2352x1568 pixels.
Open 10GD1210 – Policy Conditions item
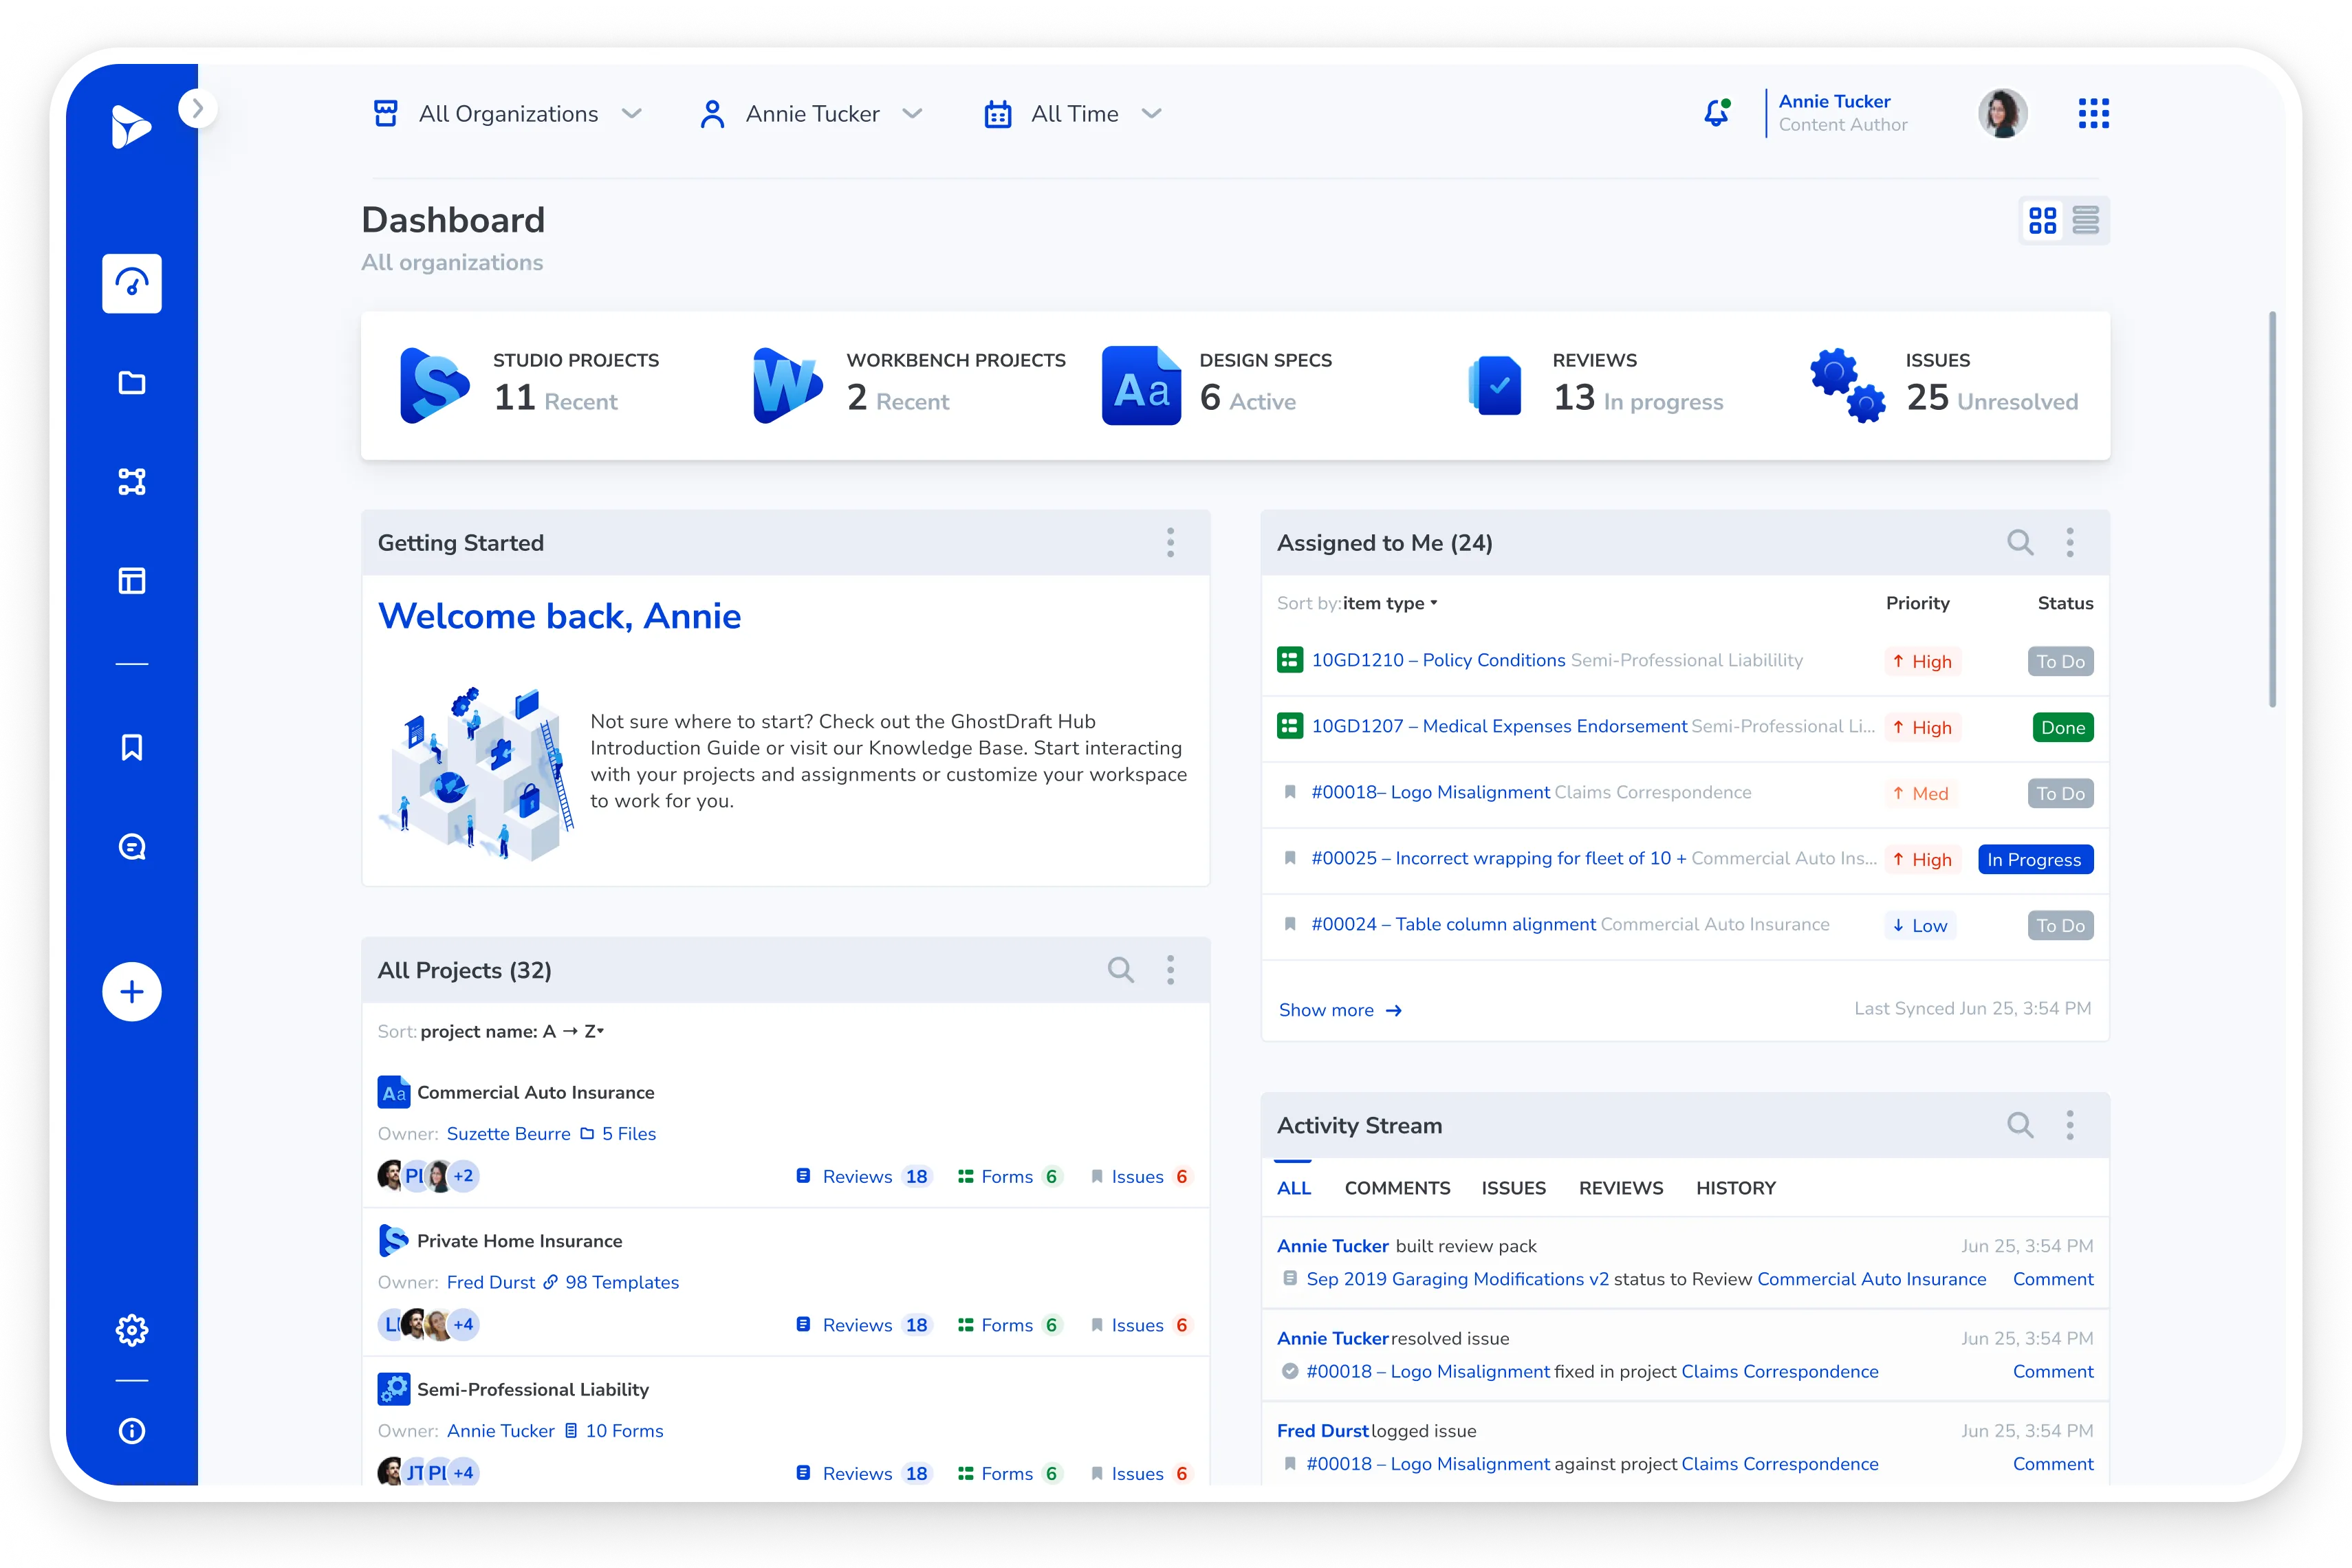click(1437, 660)
